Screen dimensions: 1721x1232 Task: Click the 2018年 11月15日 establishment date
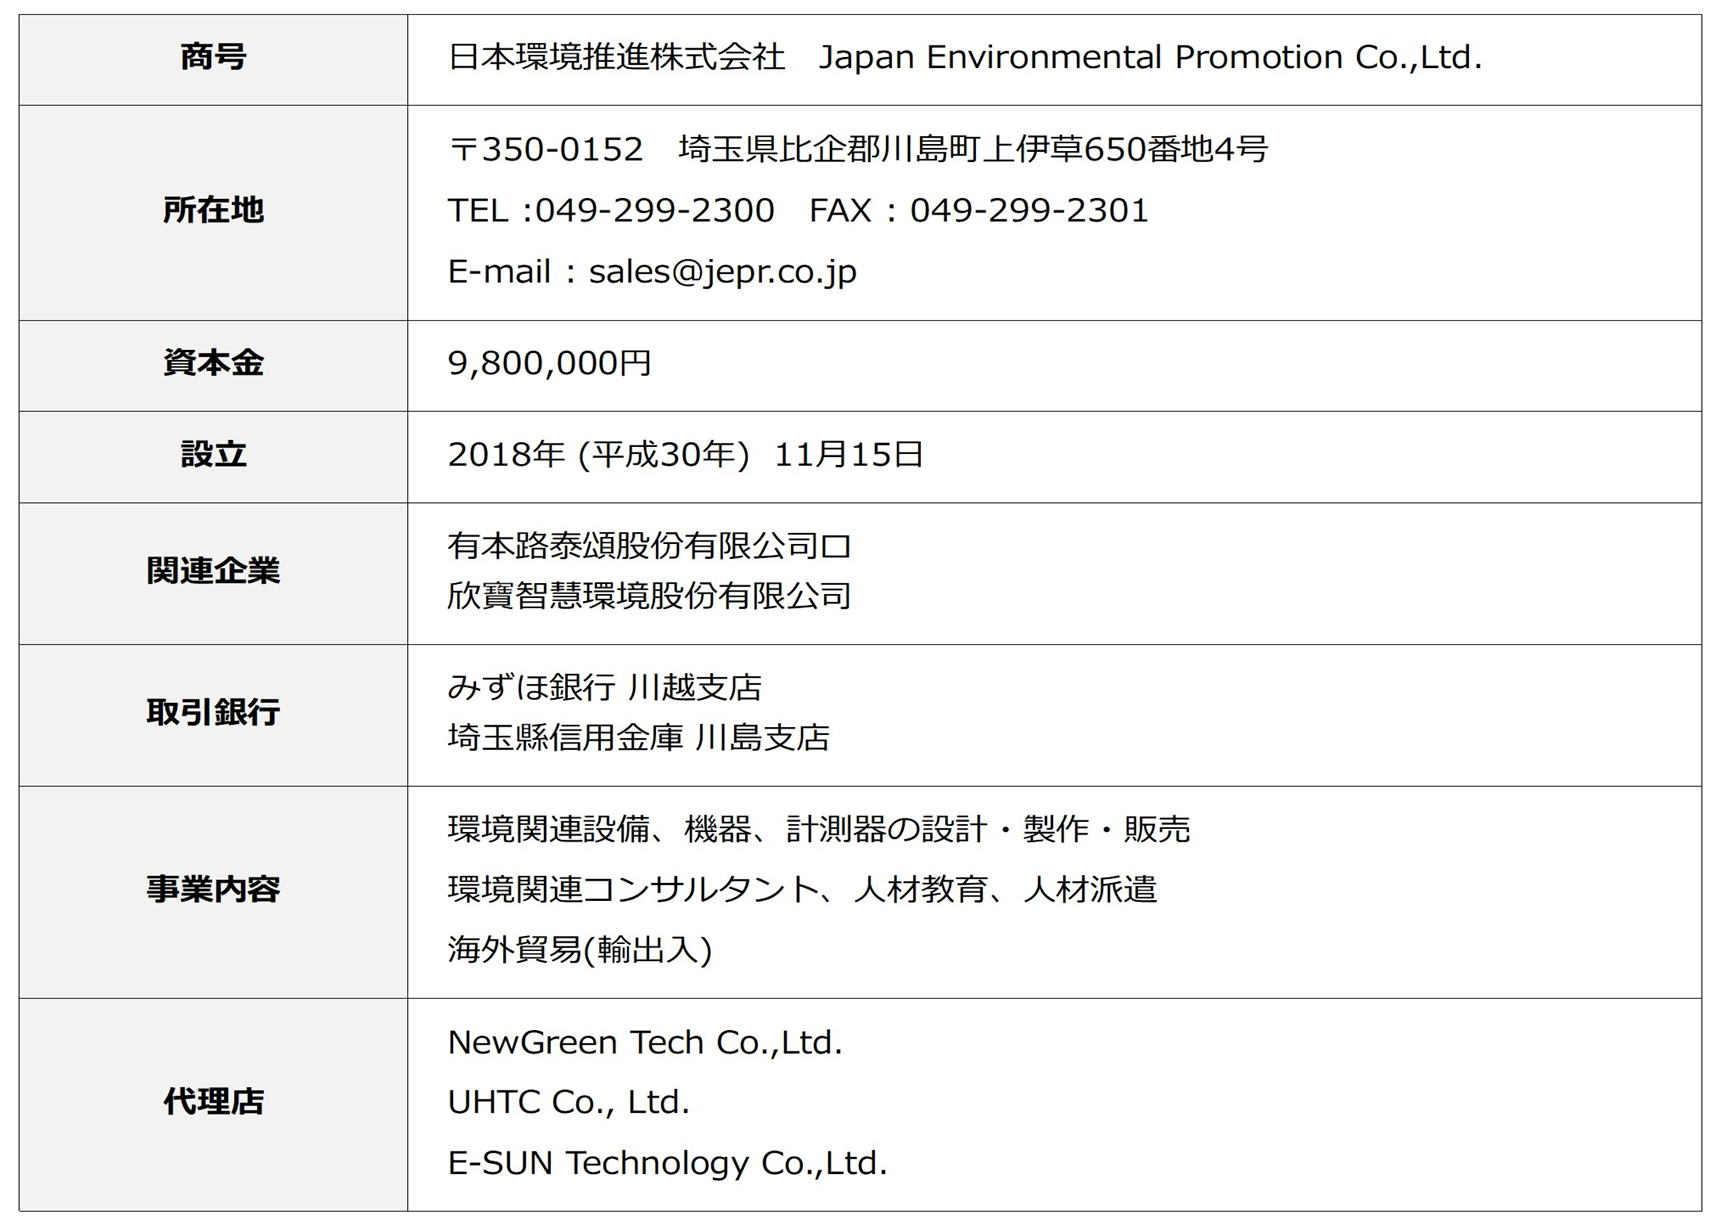(x=685, y=455)
